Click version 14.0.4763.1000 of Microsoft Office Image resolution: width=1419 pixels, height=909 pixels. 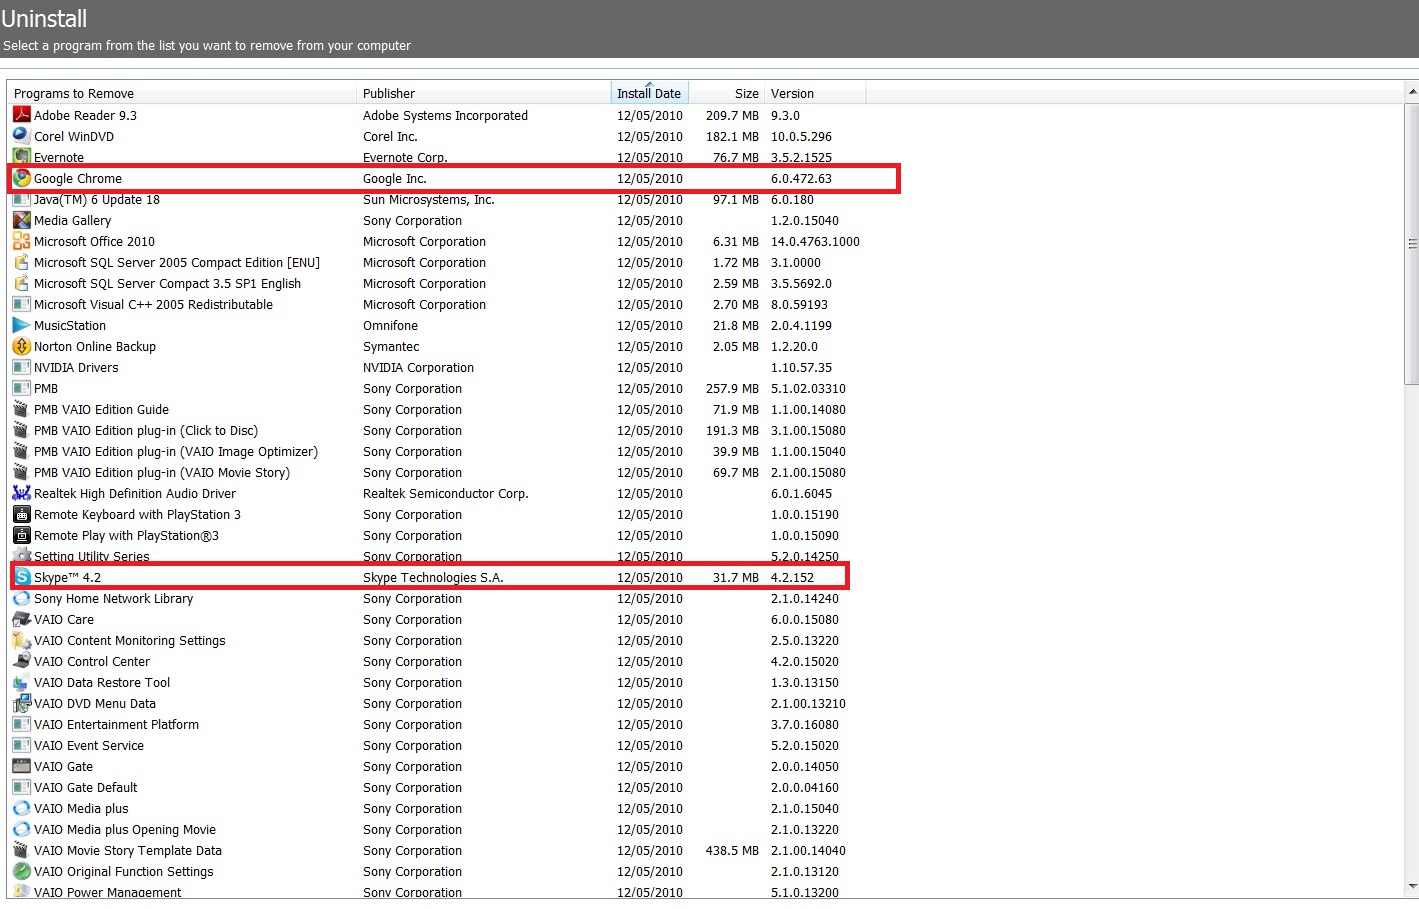click(x=815, y=241)
